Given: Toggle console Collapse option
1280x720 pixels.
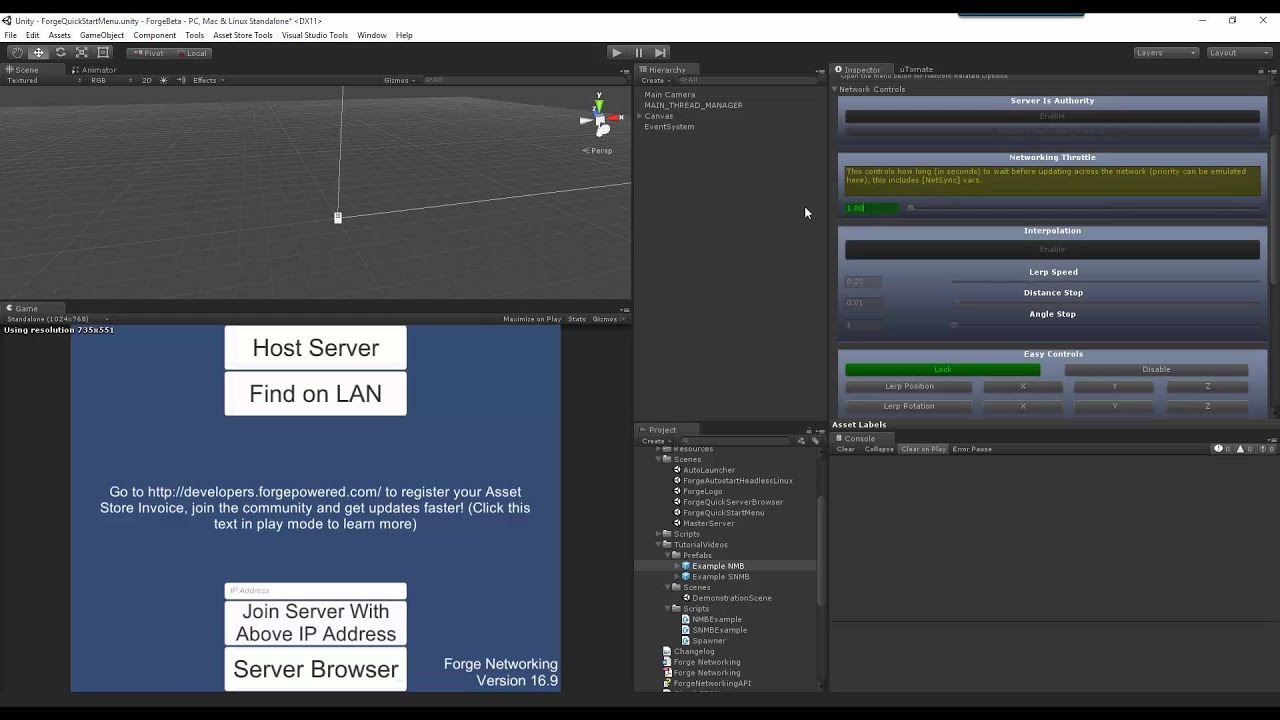Looking at the screenshot, I should [879, 449].
